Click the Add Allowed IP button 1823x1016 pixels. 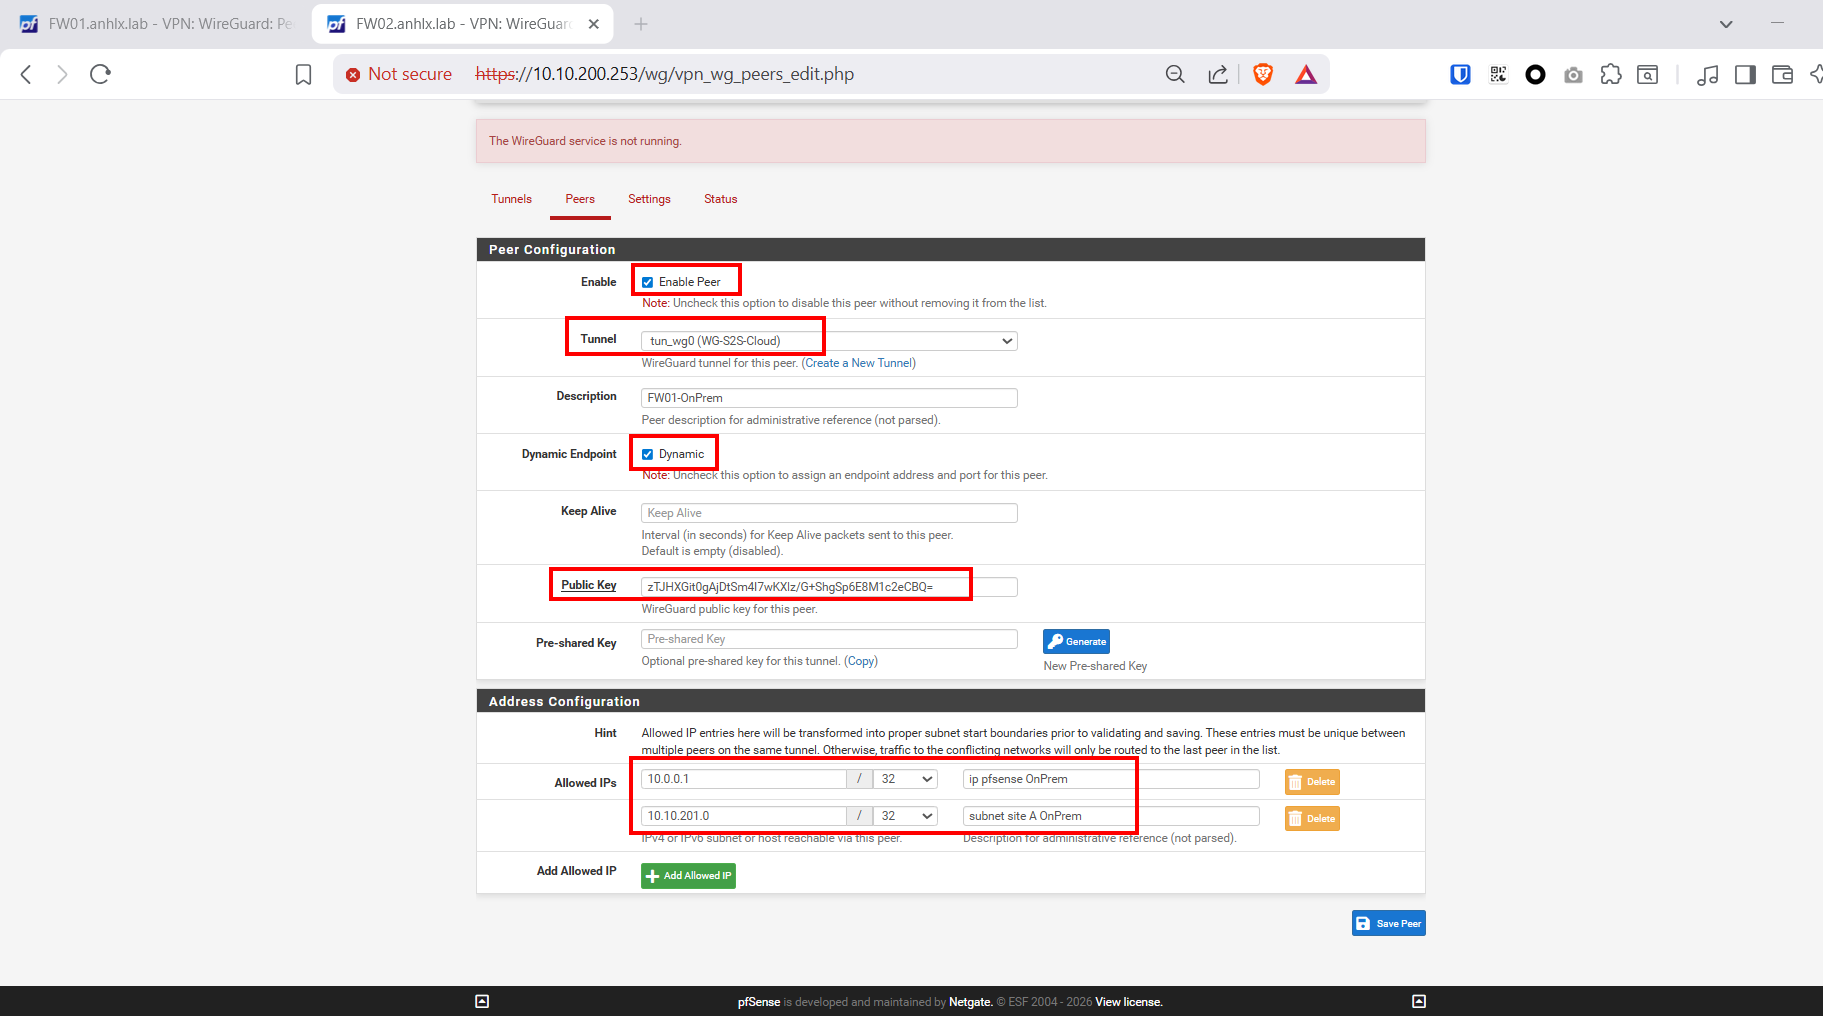[688, 876]
